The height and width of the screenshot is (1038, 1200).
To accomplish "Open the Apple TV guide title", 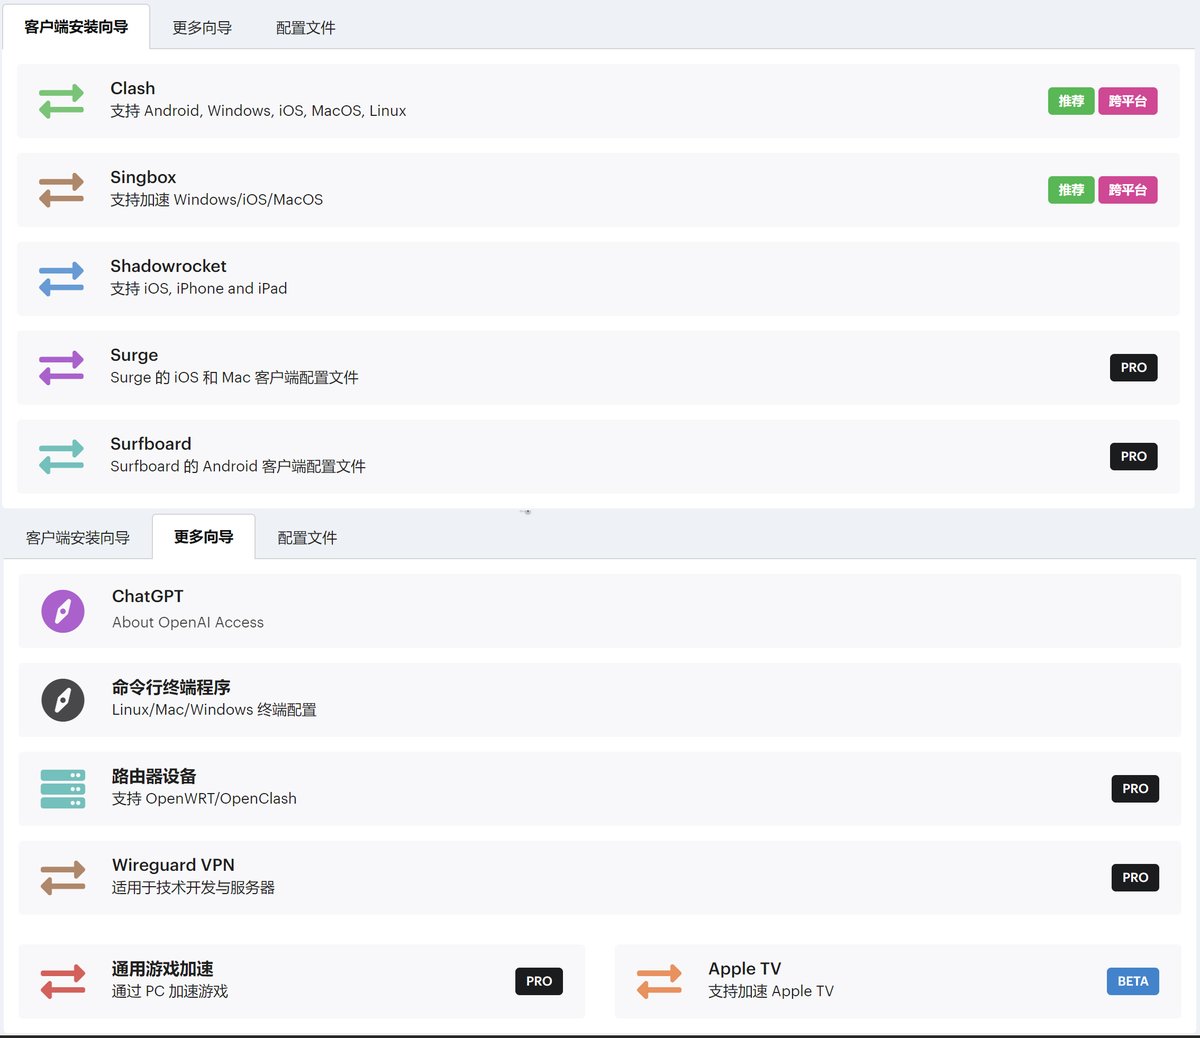I will (x=745, y=969).
